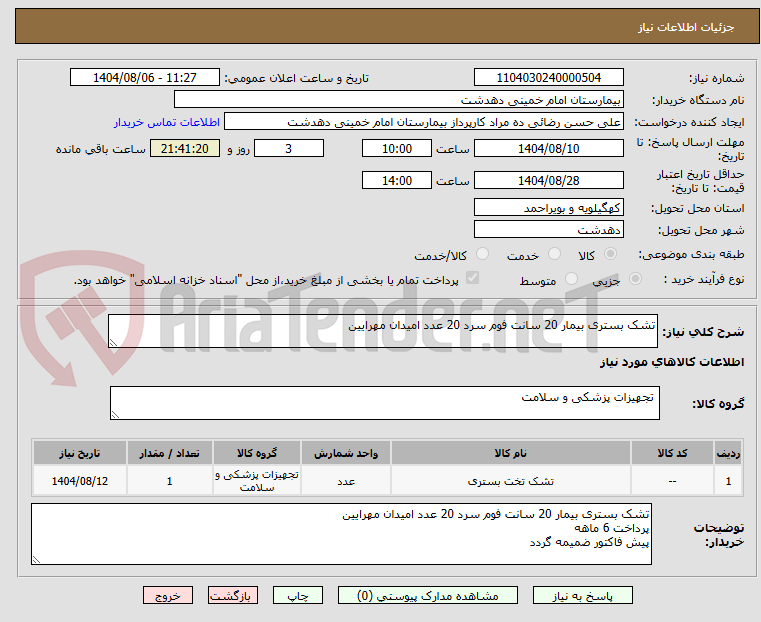Click the توضیحات خریدار text area
Viewport: 761px width, 622px height.
[x=341, y=534]
